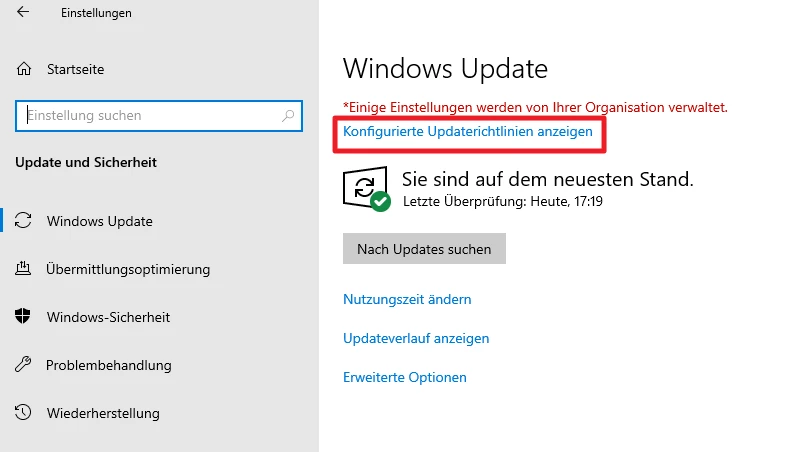Click the Problembehandlung wrench icon
The image size is (792, 452).
tap(25, 365)
